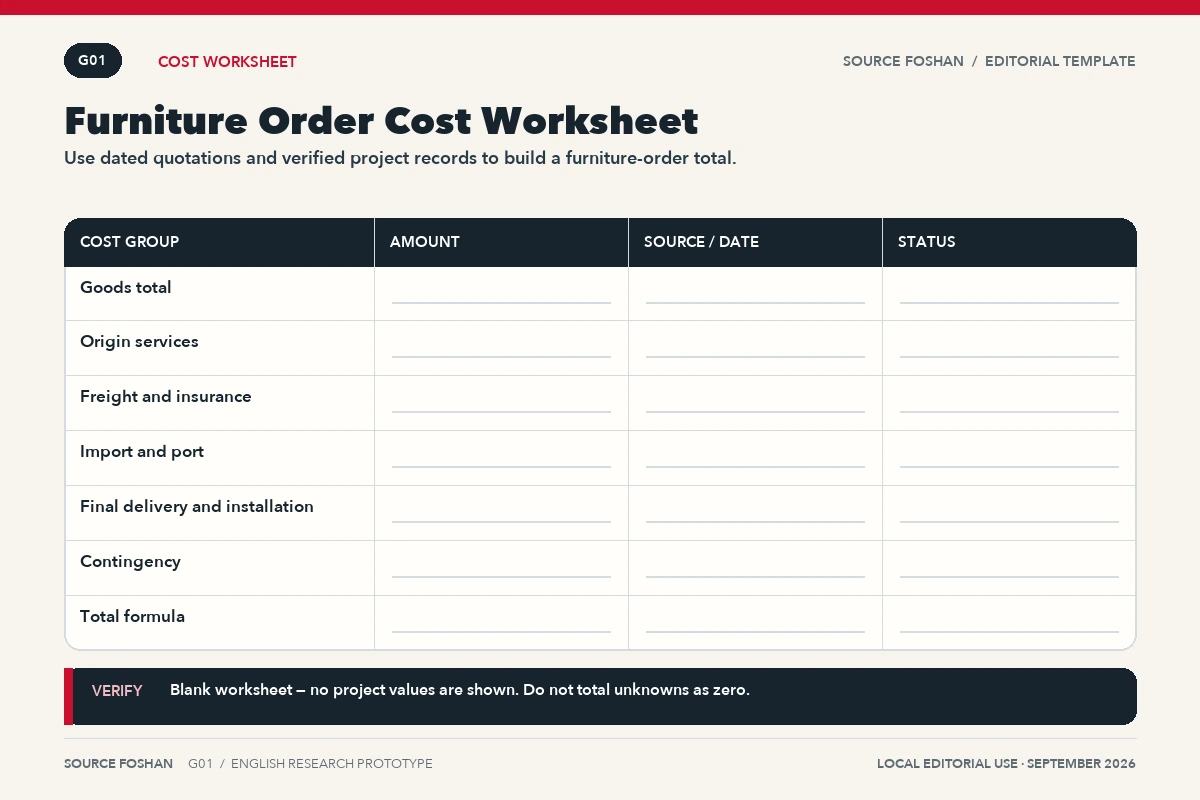
Task: Click the Amount field for Import and port
Action: click(501, 458)
